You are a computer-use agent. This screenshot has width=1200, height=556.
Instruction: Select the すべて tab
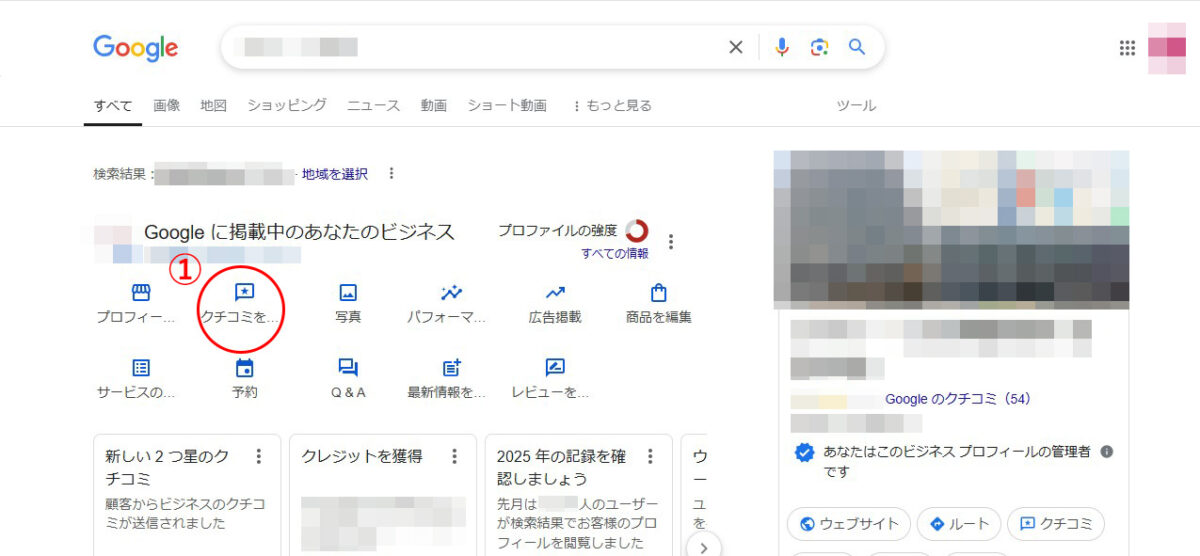pyautogui.click(x=113, y=105)
